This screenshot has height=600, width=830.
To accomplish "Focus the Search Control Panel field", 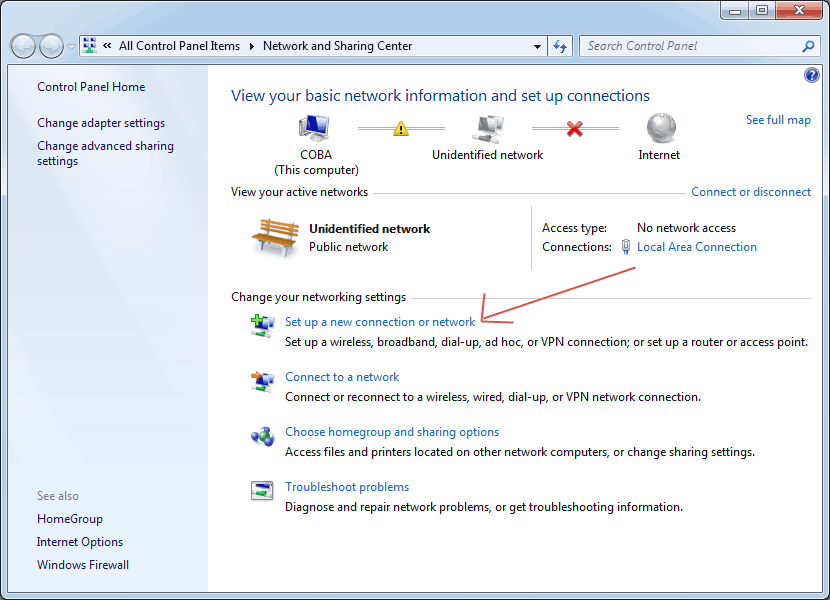I will 699,46.
